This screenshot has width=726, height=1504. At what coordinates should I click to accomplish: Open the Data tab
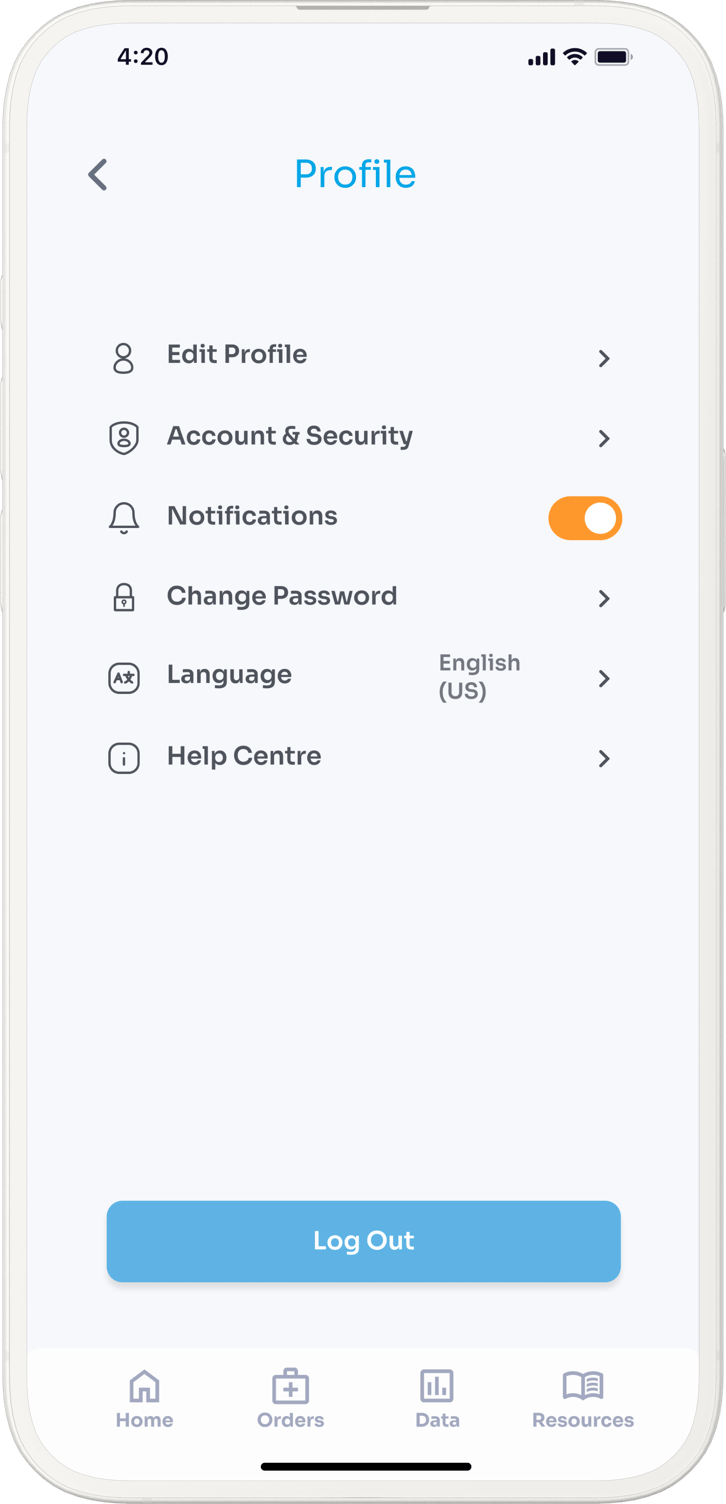click(x=437, y=1398)
